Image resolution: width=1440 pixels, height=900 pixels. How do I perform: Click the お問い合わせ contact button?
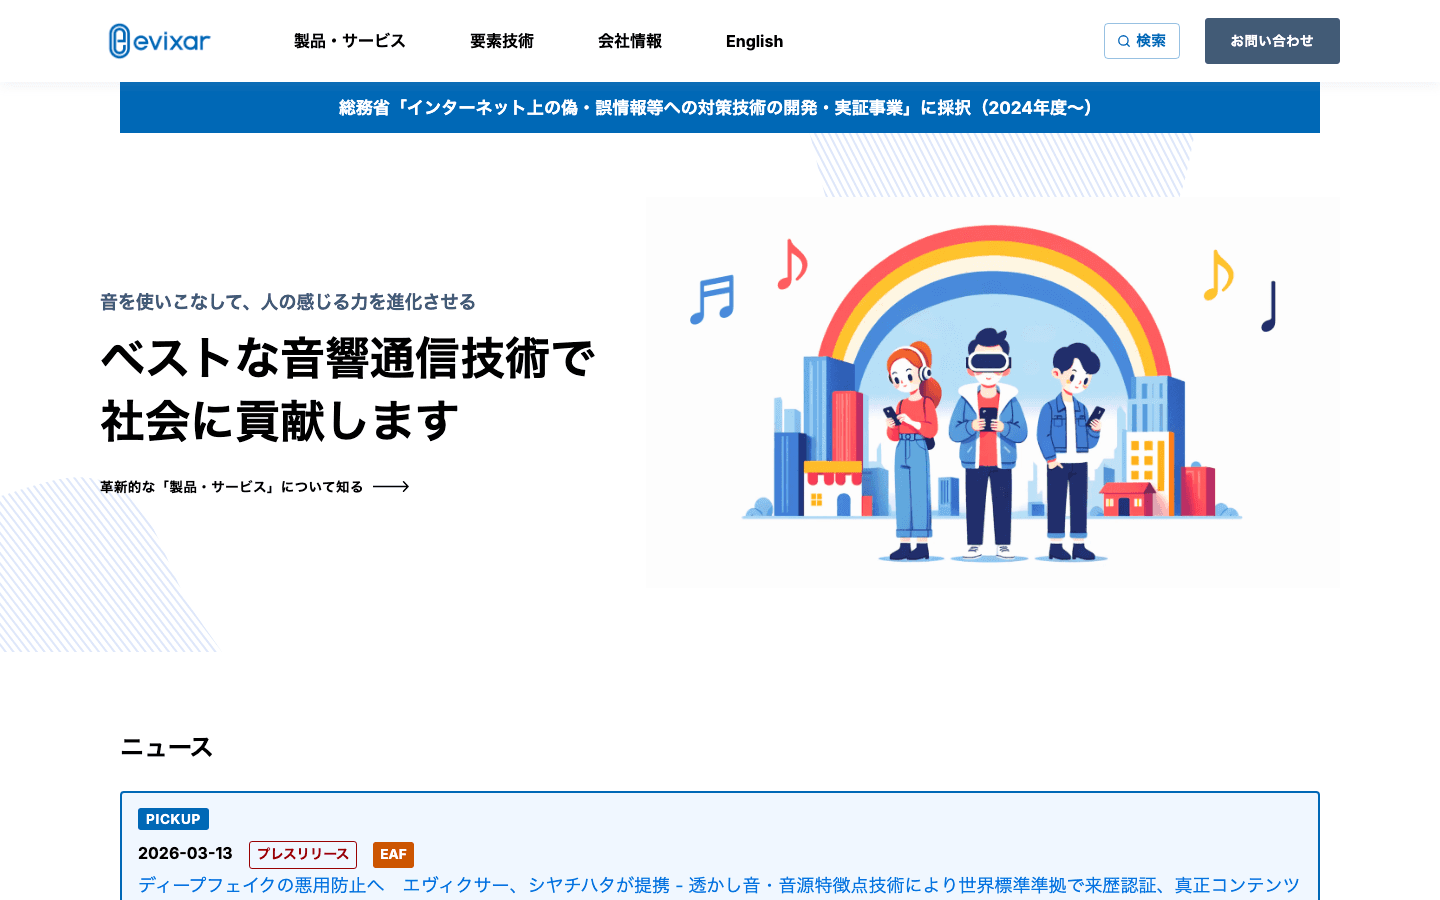(1272, 41)
